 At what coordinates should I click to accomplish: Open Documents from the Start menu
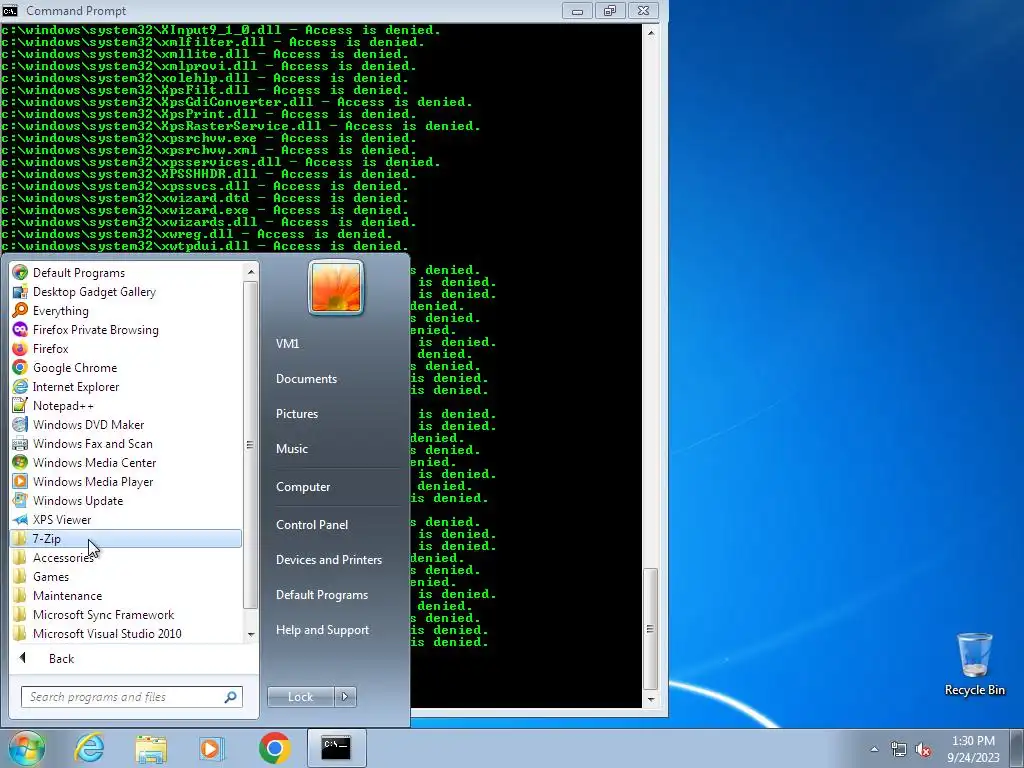306,379
